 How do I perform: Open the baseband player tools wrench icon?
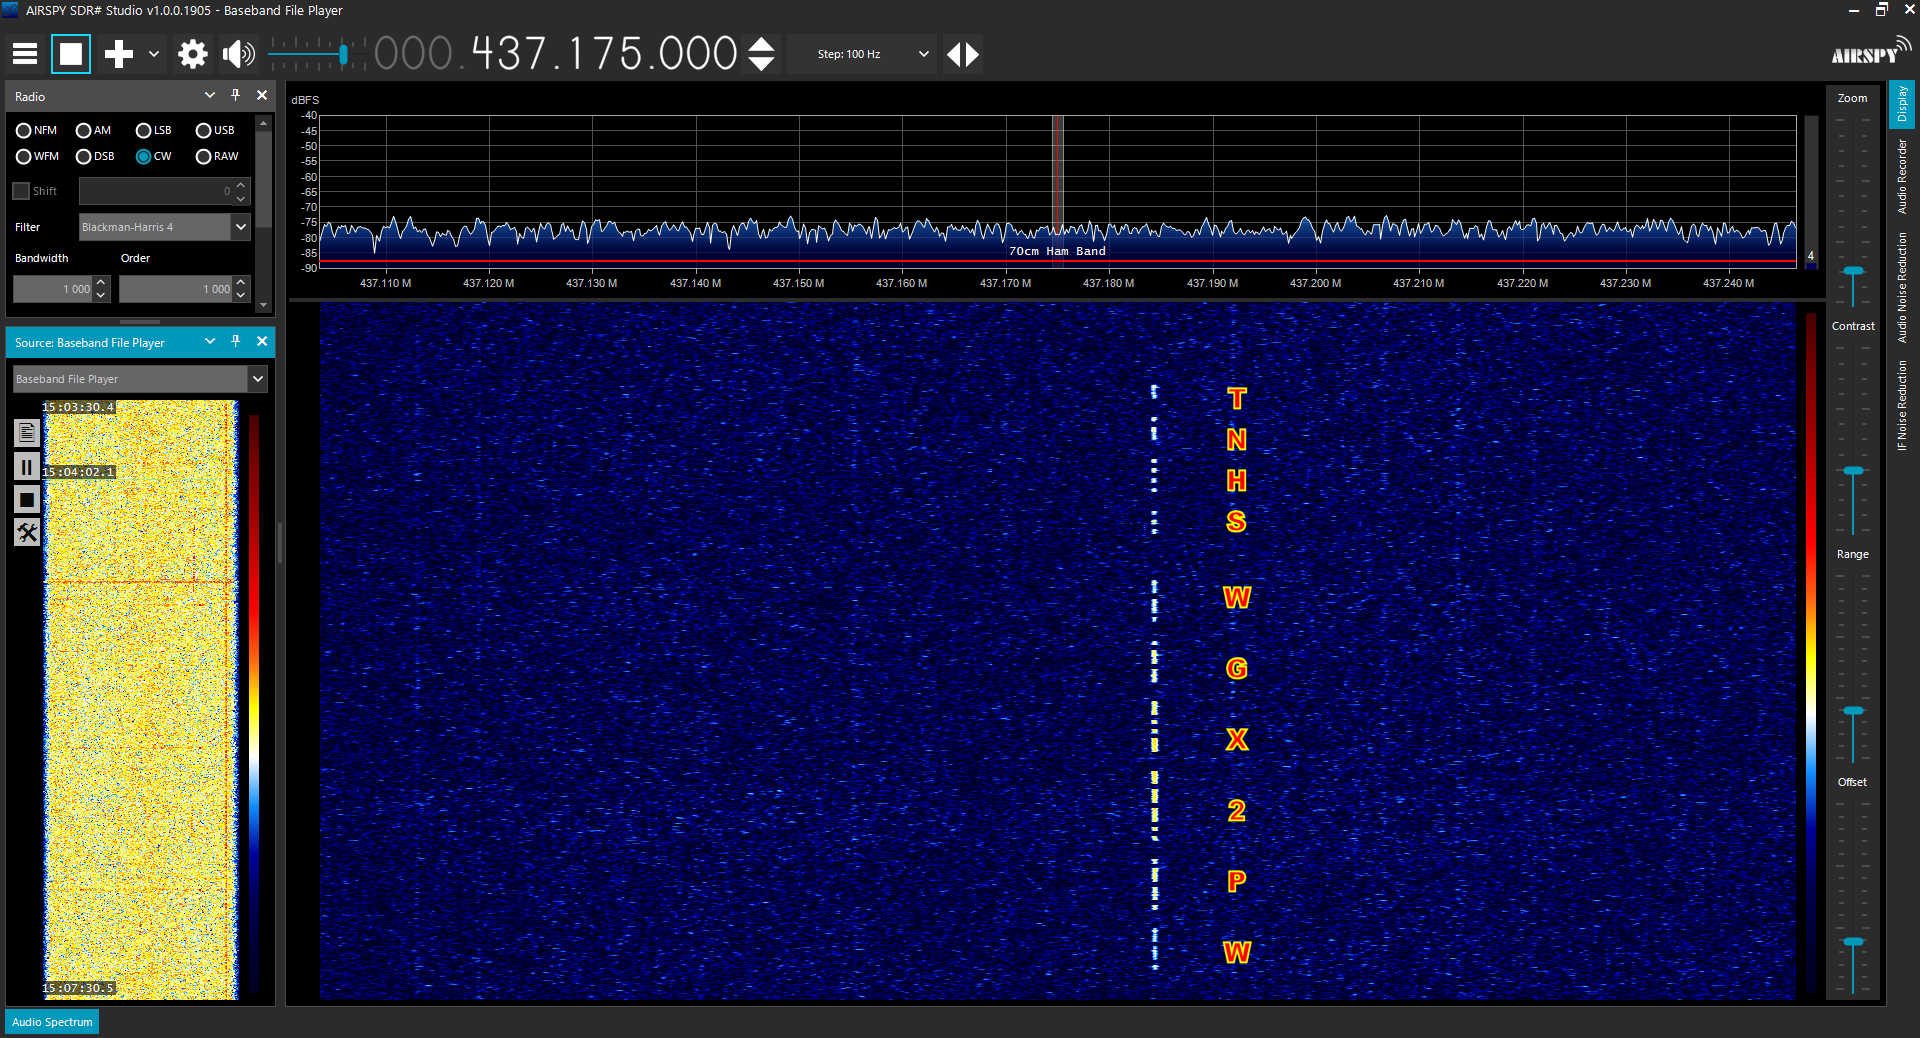27,533
